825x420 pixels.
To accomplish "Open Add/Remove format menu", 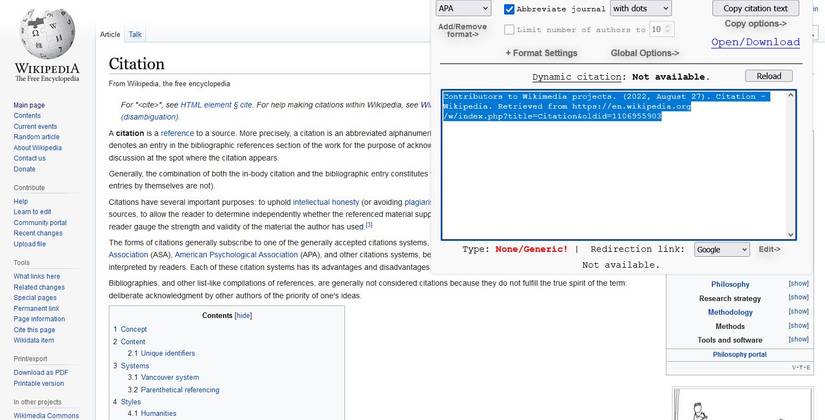I will click(x=462, y=31).
